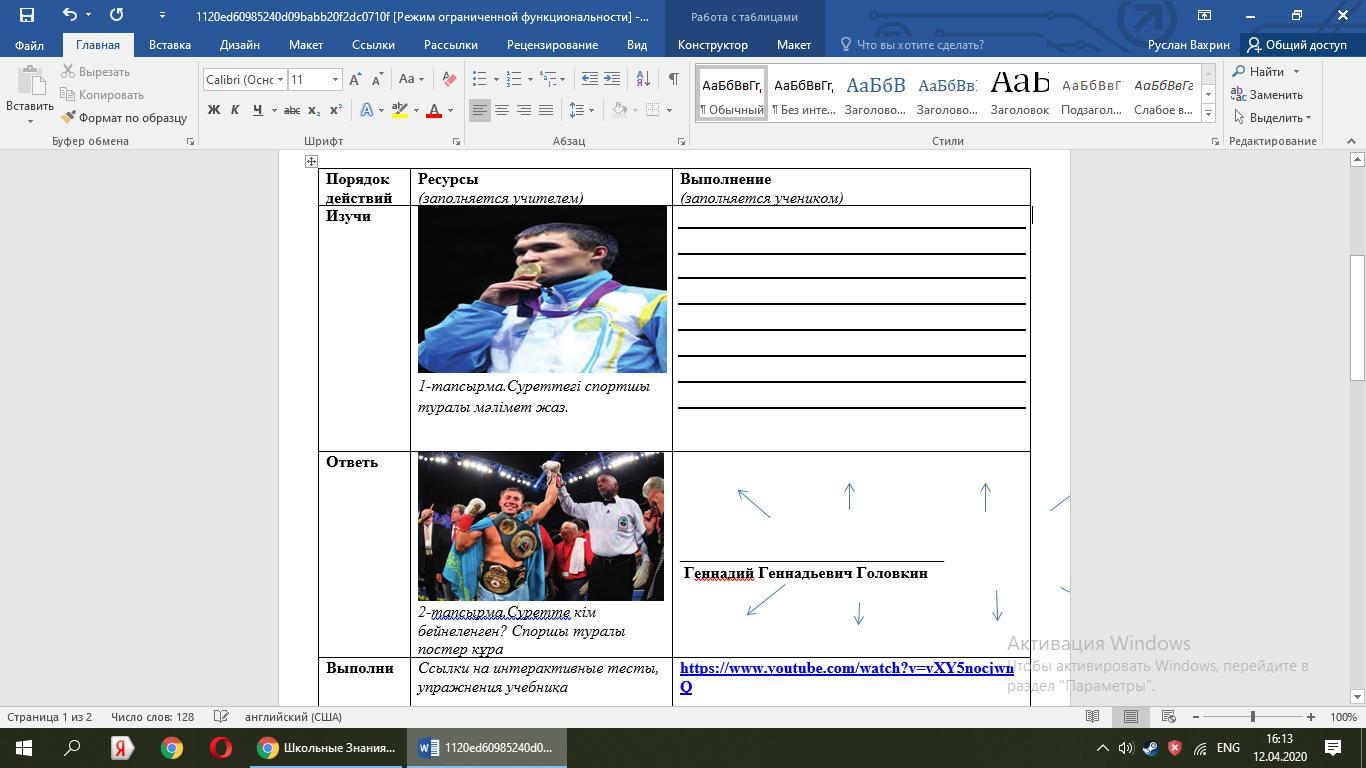Click the Justify alignment icon
The height and width of the screenshot is (768, 1366).
pyautogui.click(x=546, y=110)
